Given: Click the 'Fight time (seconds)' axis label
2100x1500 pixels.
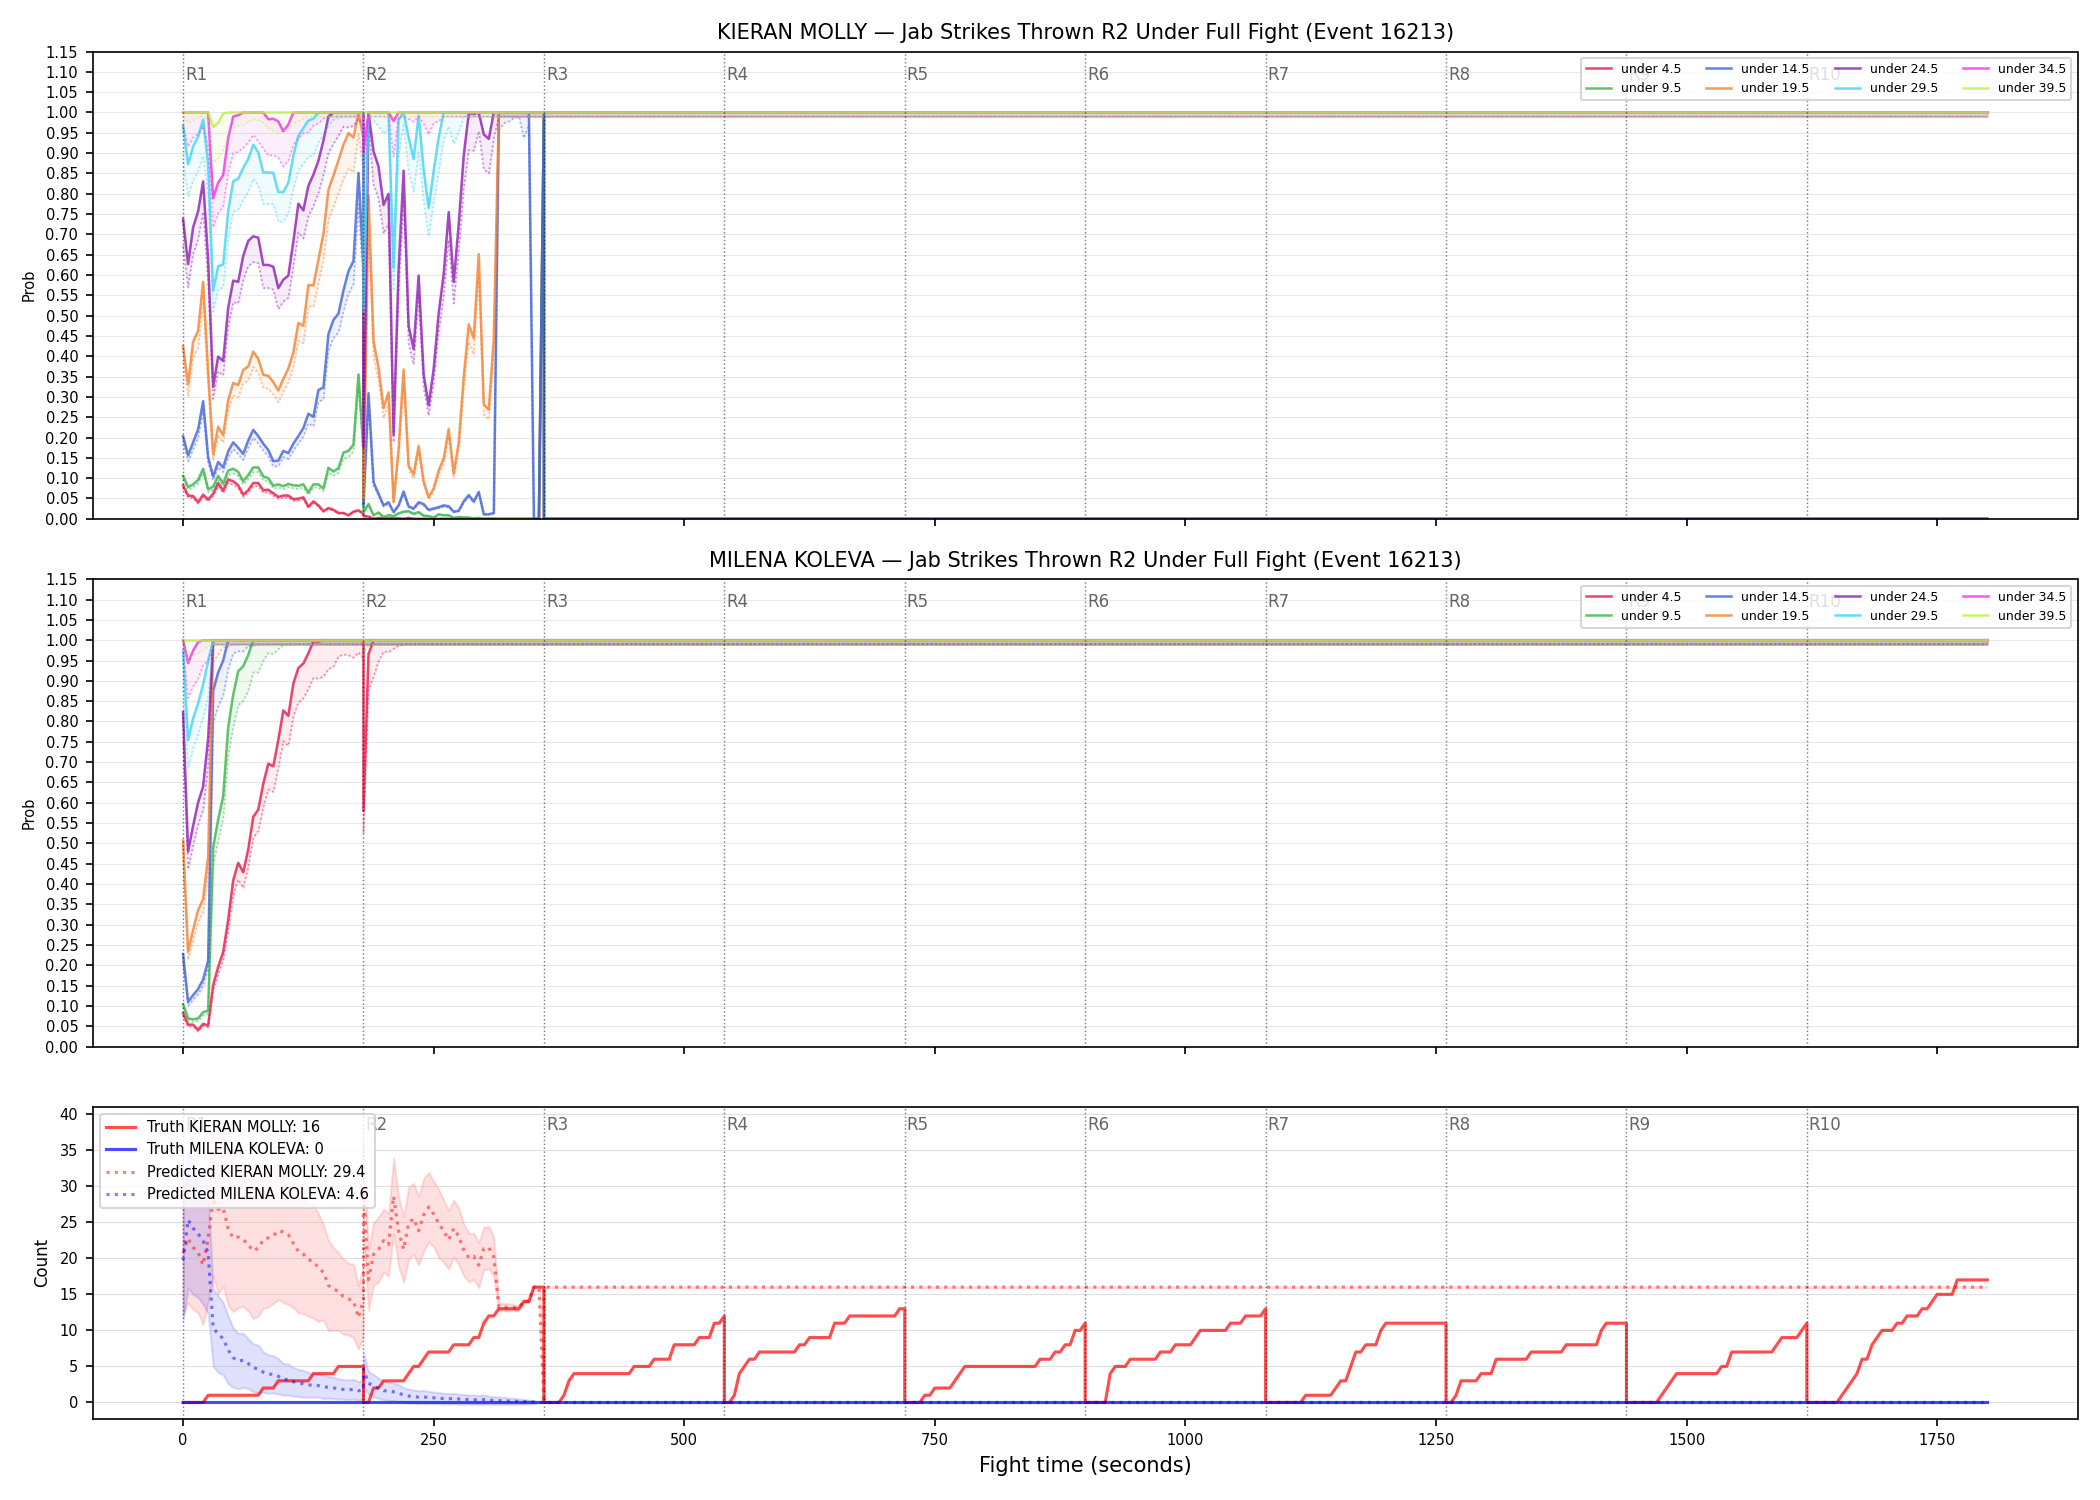Looking at the screenshot, I should tap(1085, 1465).
